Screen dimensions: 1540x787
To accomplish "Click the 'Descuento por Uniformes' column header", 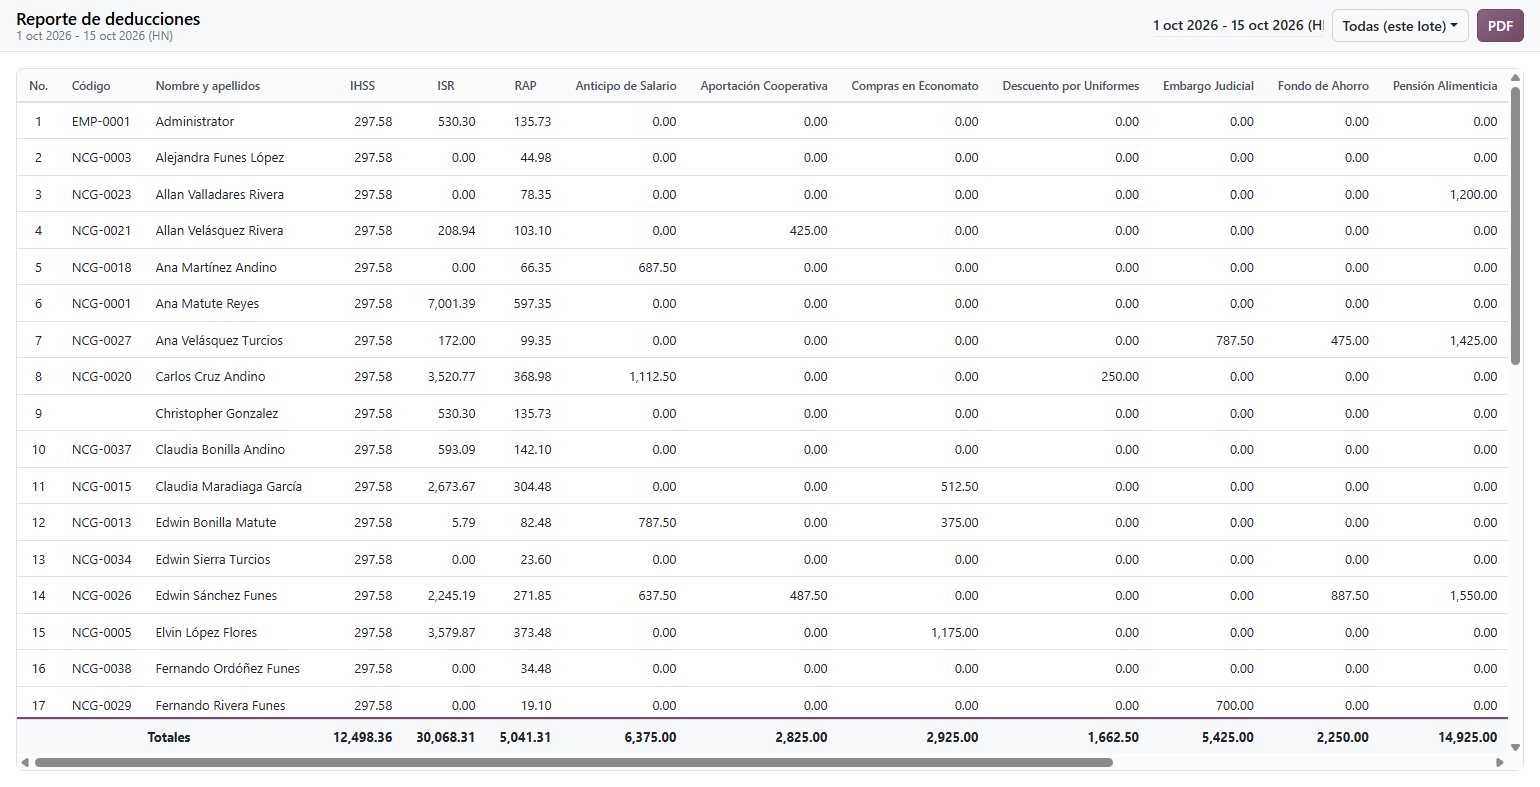I will coord(1071,86).
